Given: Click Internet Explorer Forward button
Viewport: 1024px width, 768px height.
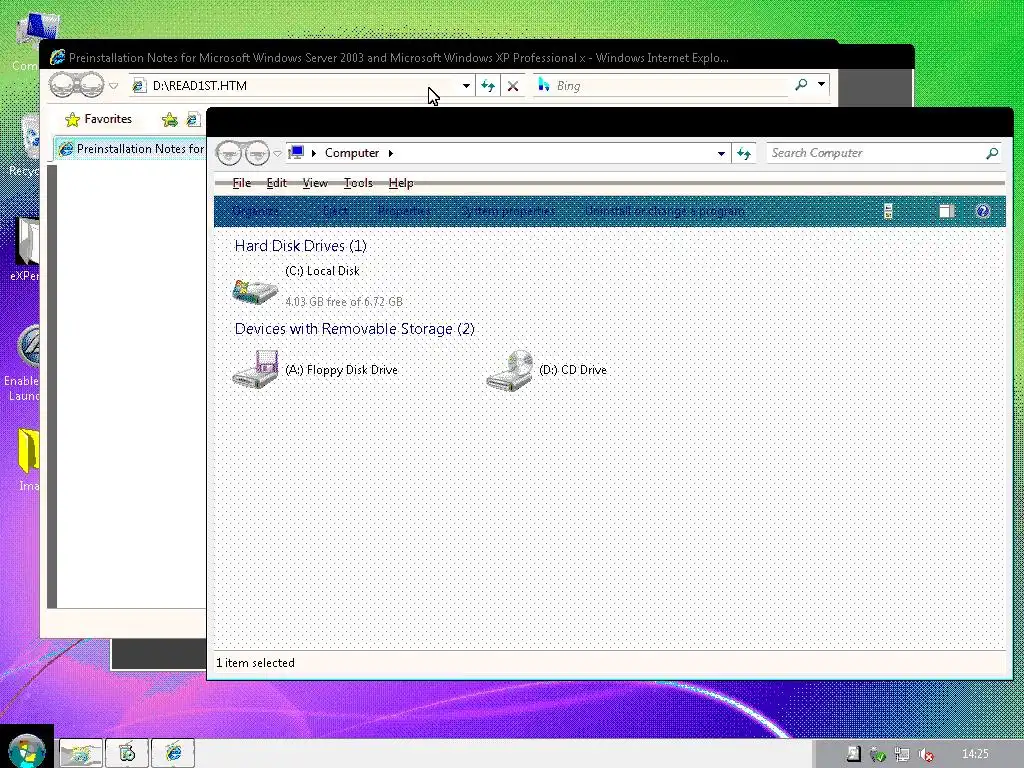Looking at the screenshot, I should [91, 85].
